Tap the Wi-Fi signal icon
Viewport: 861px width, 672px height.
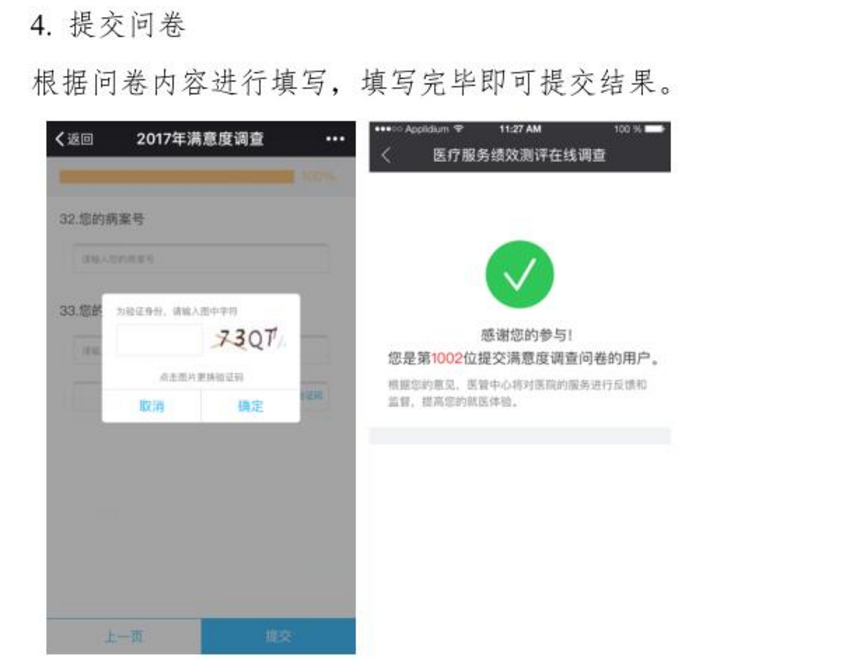pos(459,129)
